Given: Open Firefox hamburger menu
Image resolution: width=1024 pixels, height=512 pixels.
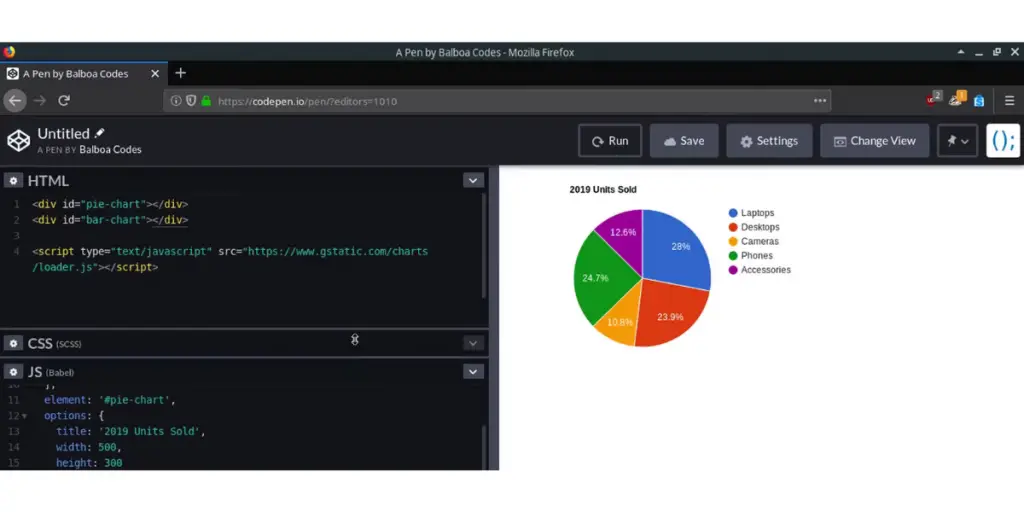Looking at the screenshot, I should point(1010,101).
